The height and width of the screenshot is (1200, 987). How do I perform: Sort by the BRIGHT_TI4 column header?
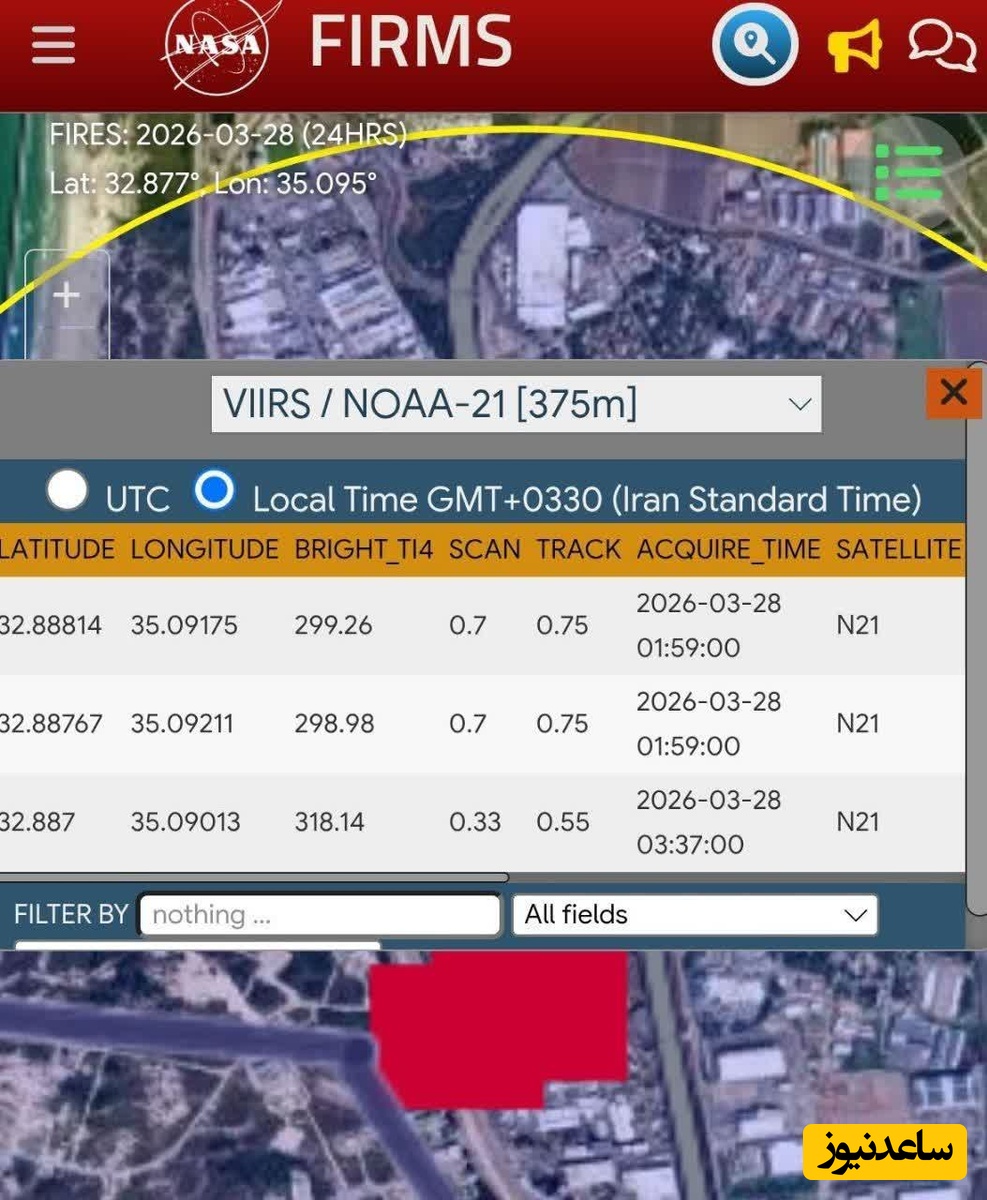[363, 549]
